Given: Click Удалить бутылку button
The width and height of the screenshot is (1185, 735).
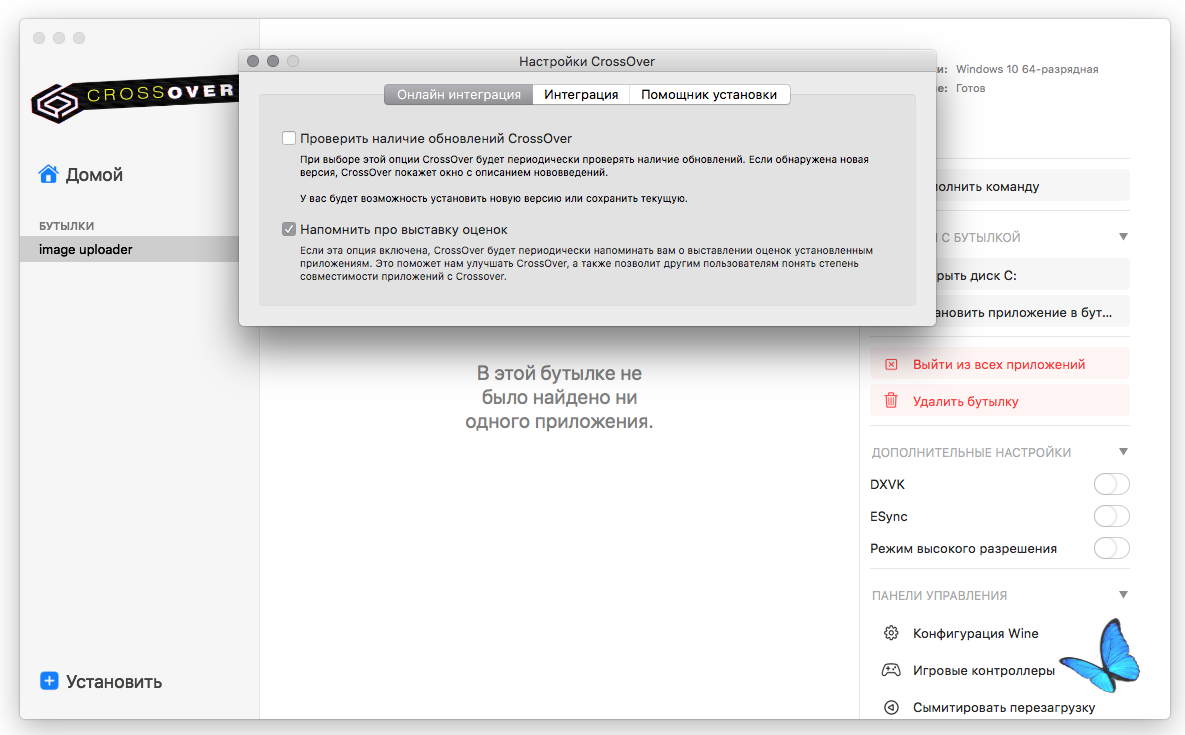Looking at the screenshot, I should click(x=1000, y=401).
